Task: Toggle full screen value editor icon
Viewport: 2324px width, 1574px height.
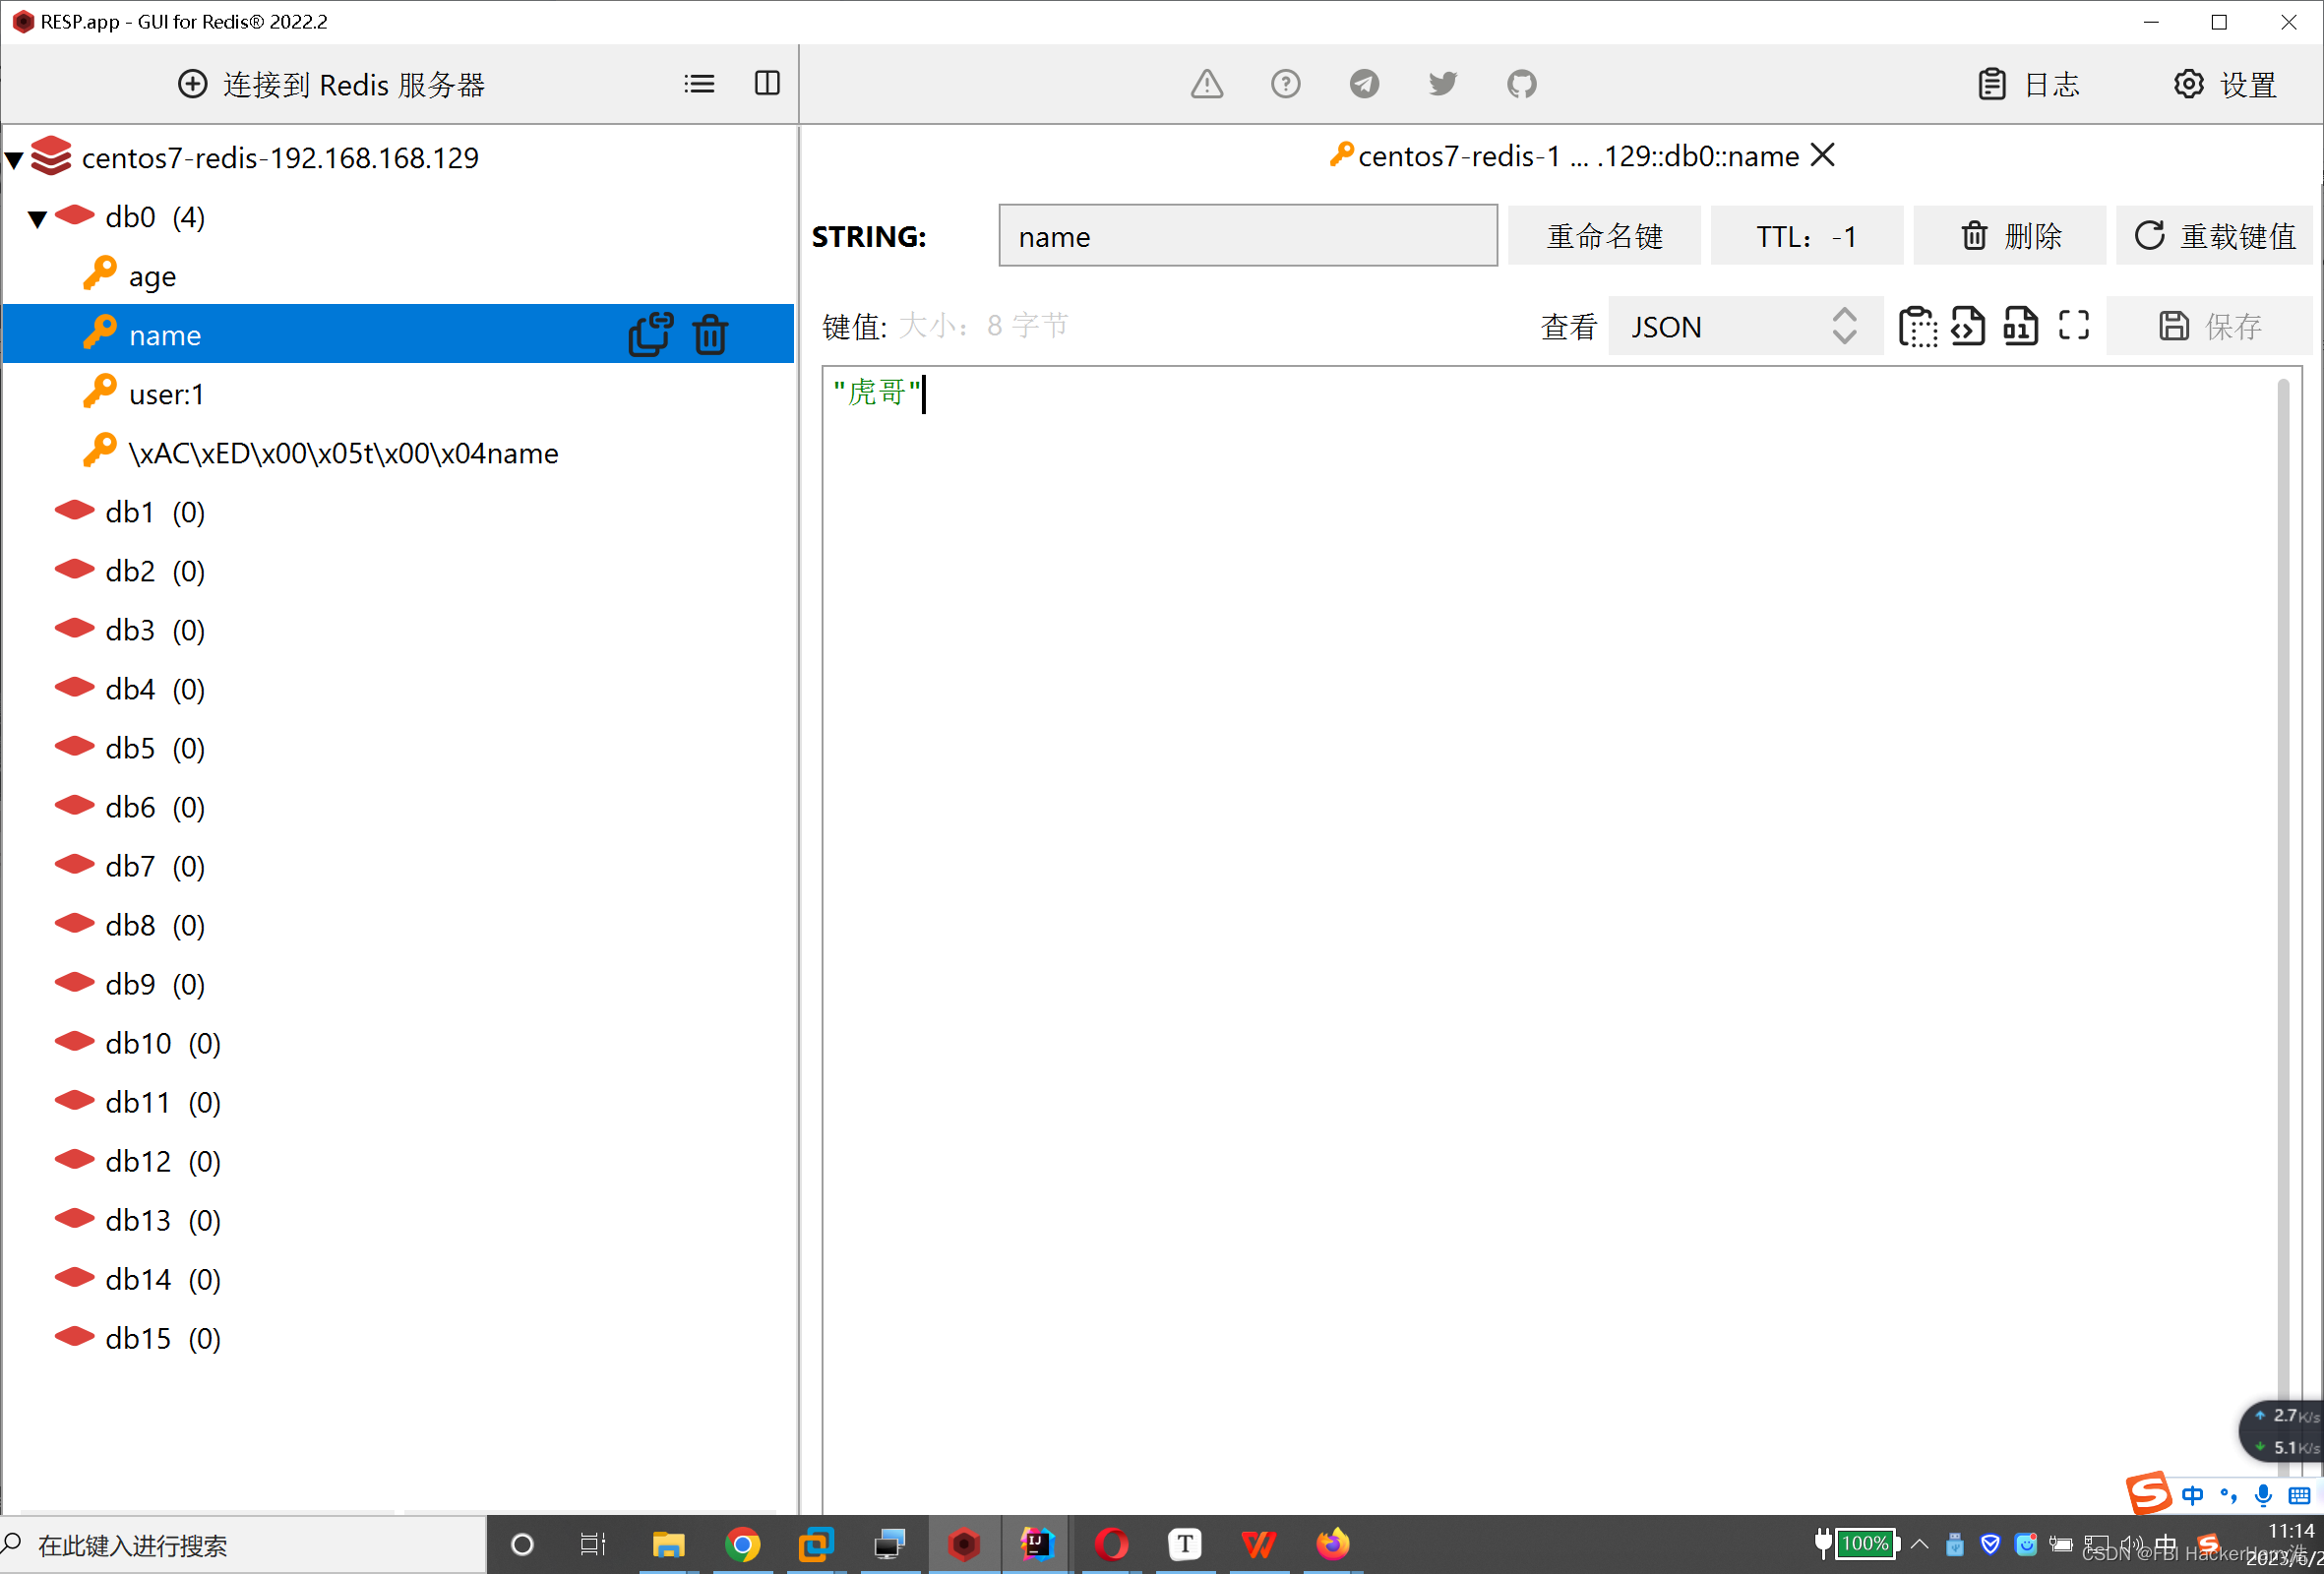Action: click(2073, 326)
